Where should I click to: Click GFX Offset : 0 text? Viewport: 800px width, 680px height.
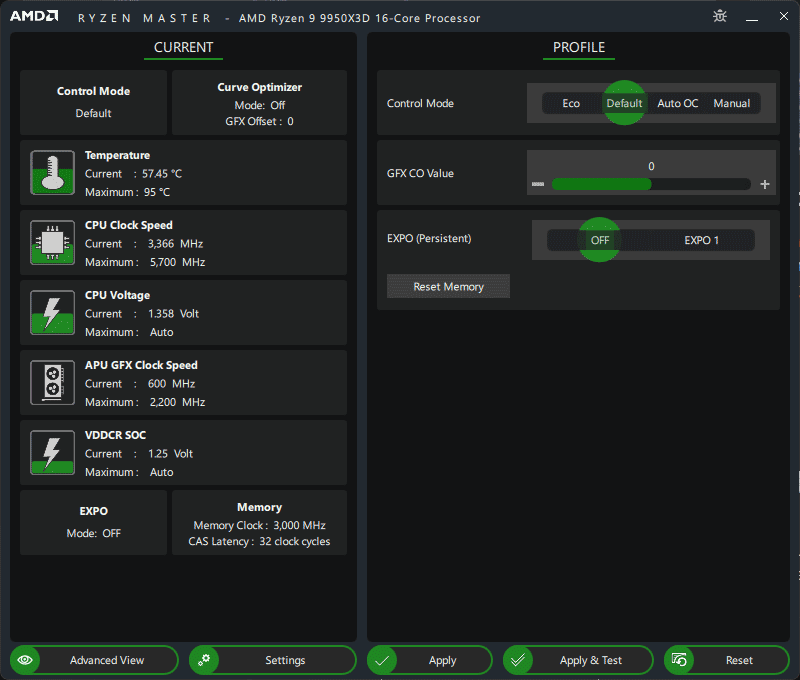tap(259, 121)
